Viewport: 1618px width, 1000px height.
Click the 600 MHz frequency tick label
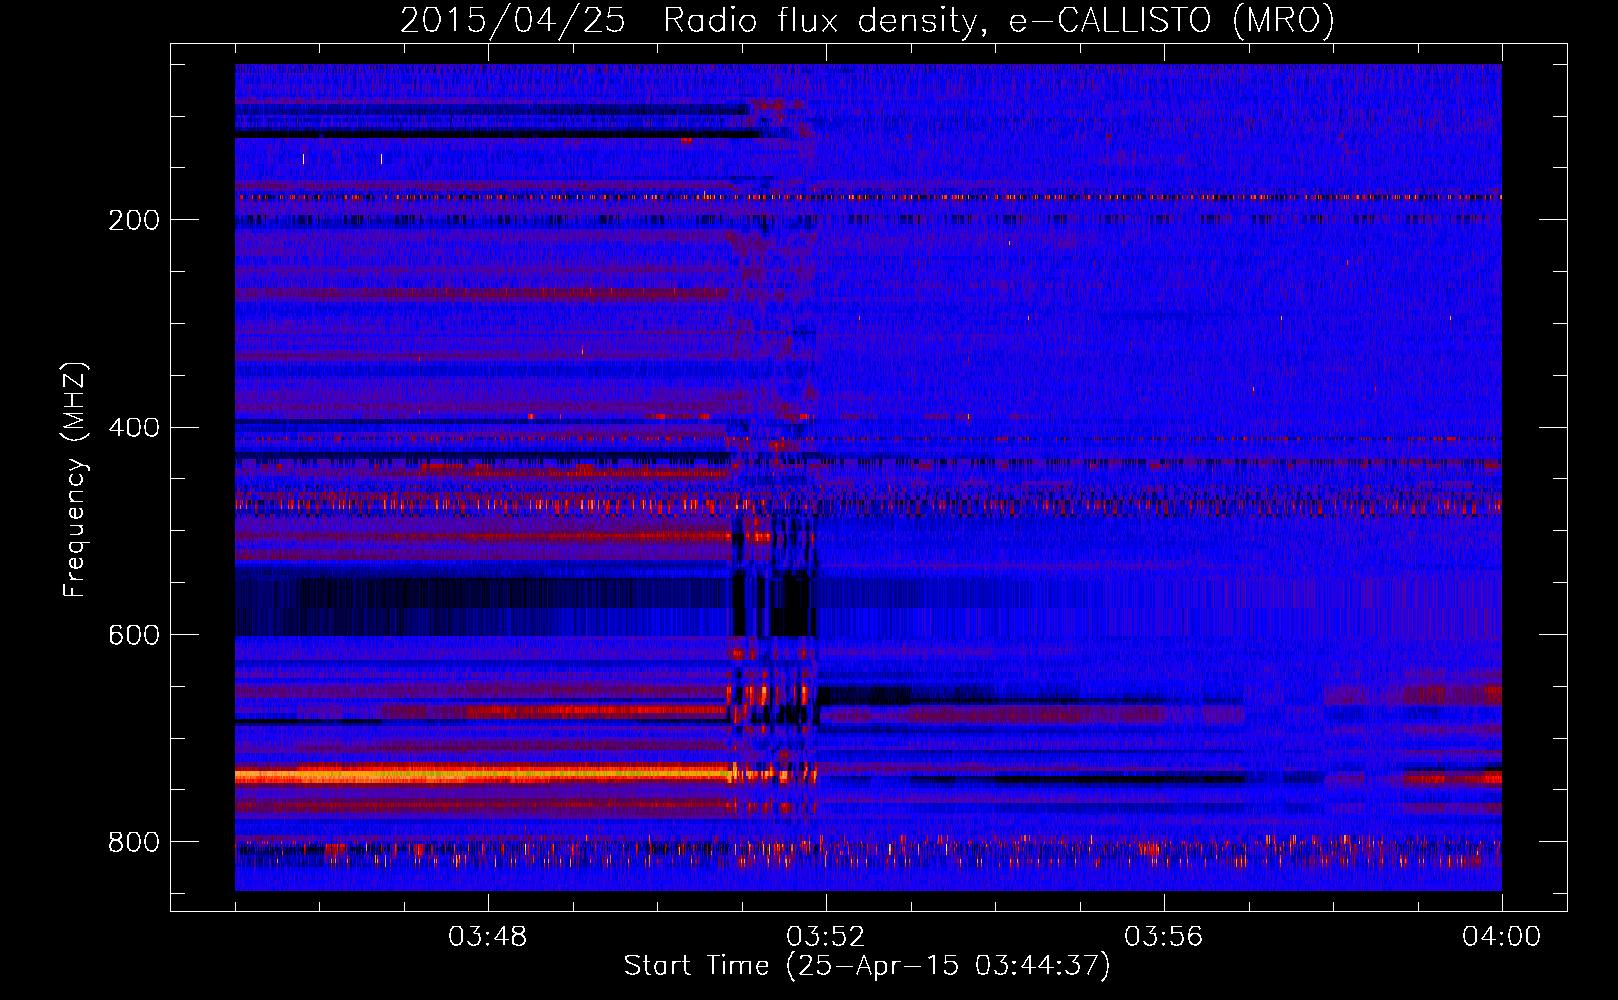[134, 636]
